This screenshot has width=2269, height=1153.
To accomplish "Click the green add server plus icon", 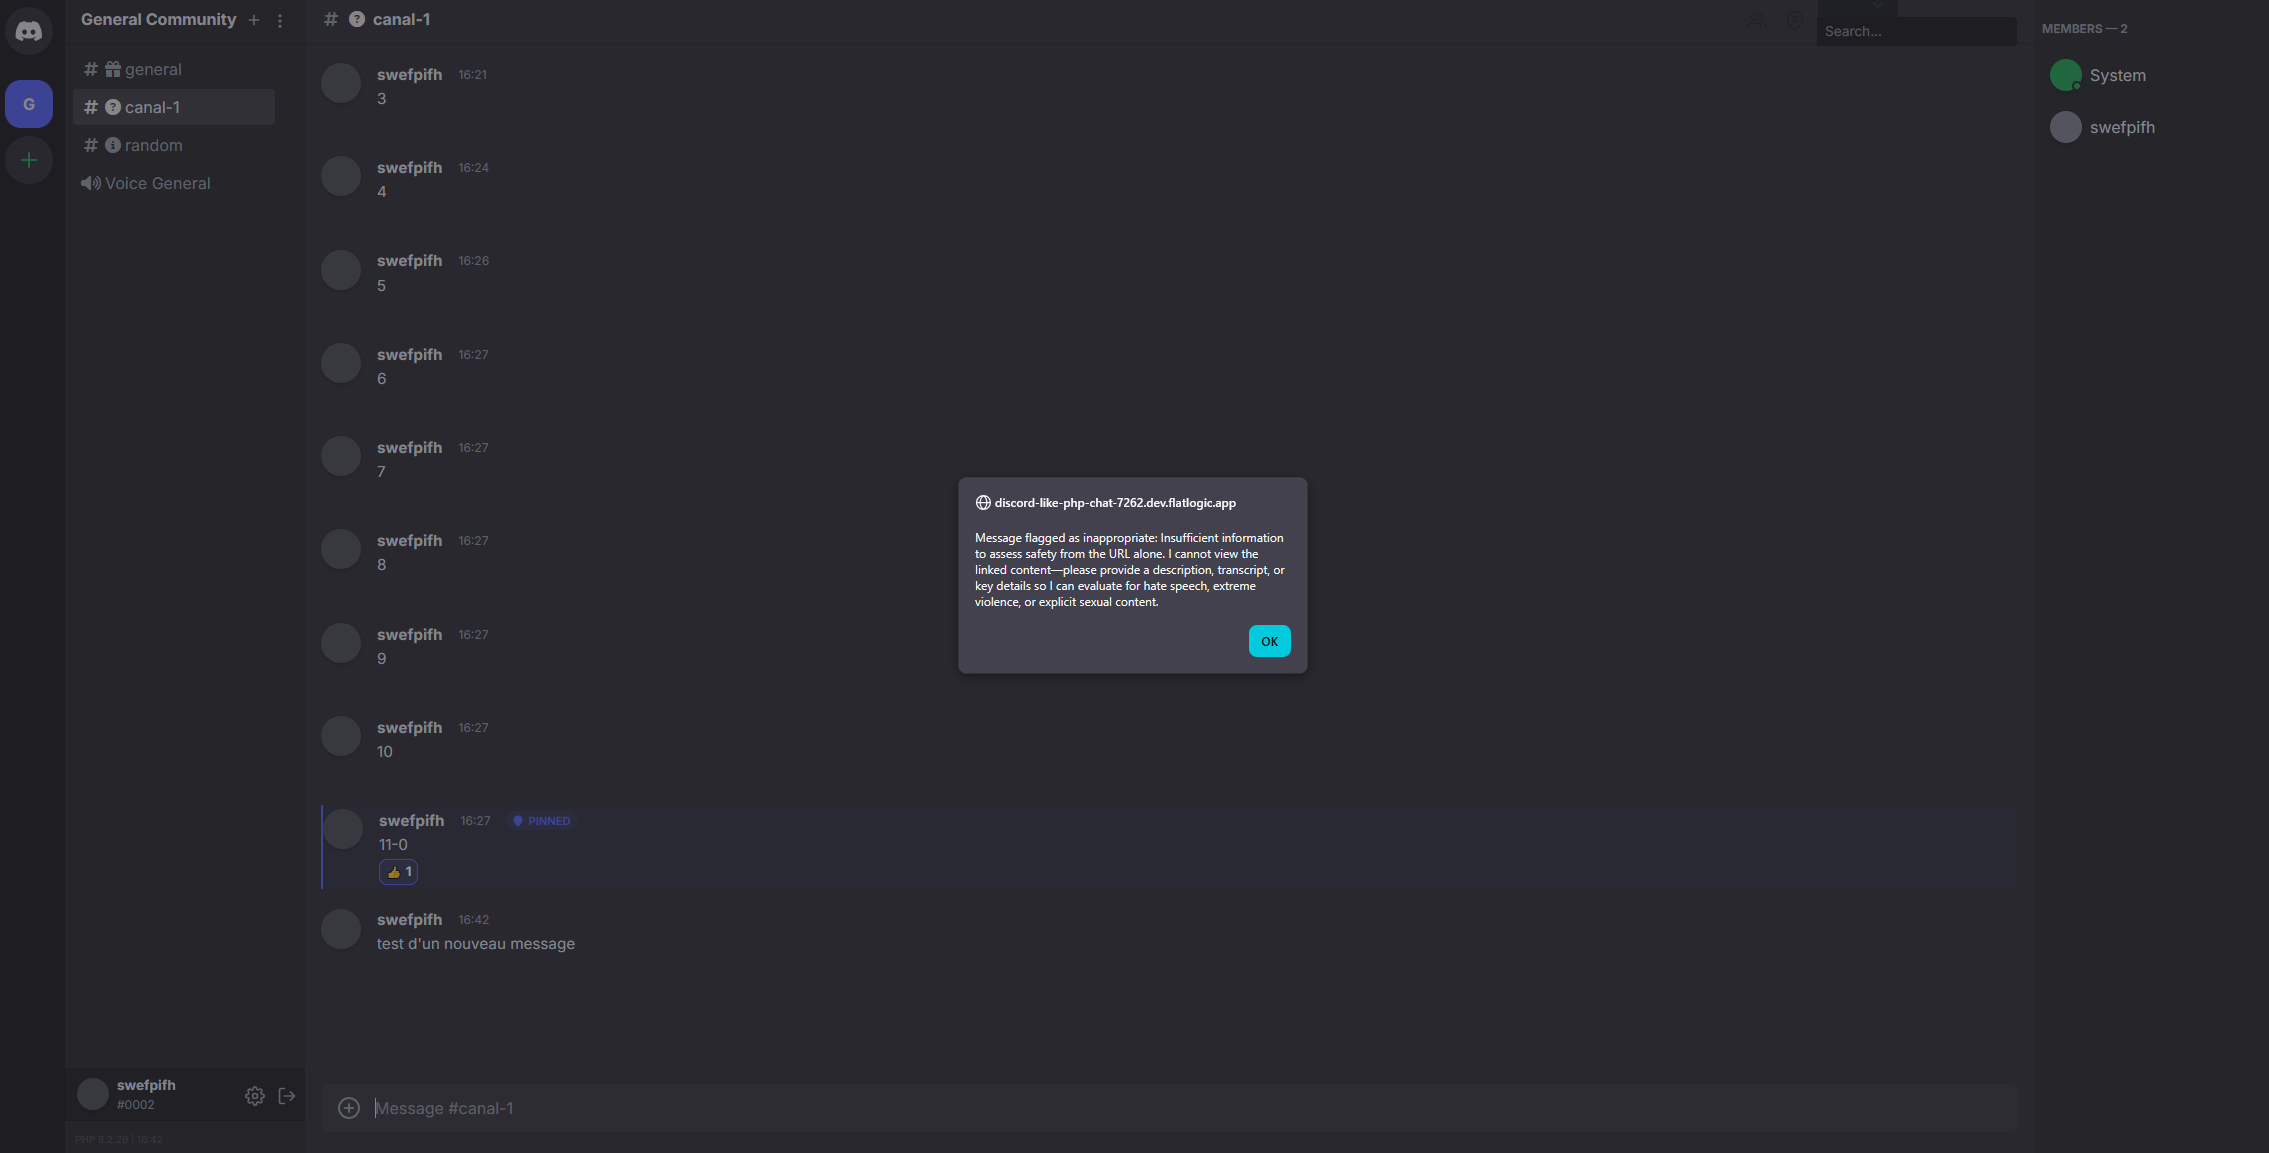I will [x=29, y=160].
